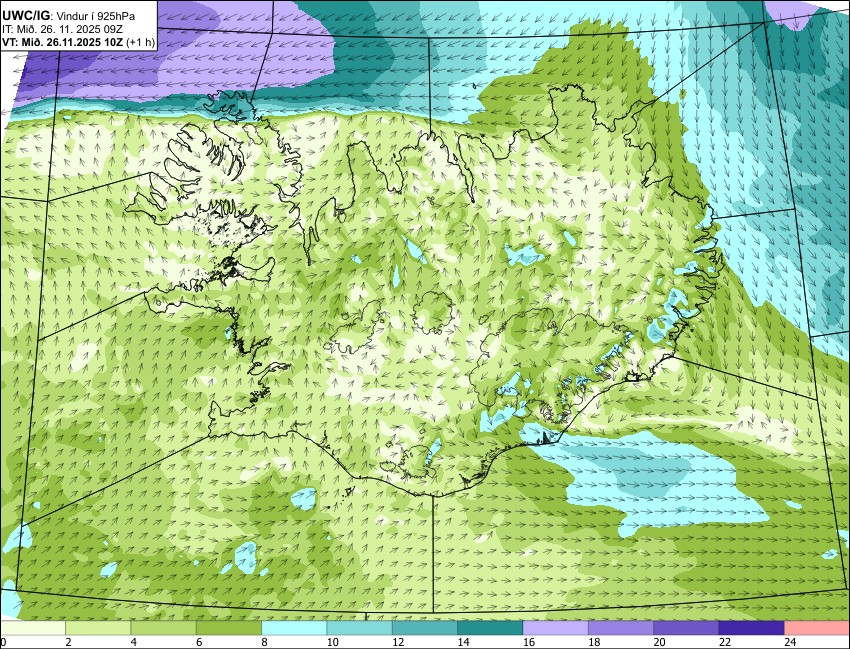Click the violet 20–22 legend swatch
The height and width of the screenshot is (649, 850).
[x=686, y=628]
